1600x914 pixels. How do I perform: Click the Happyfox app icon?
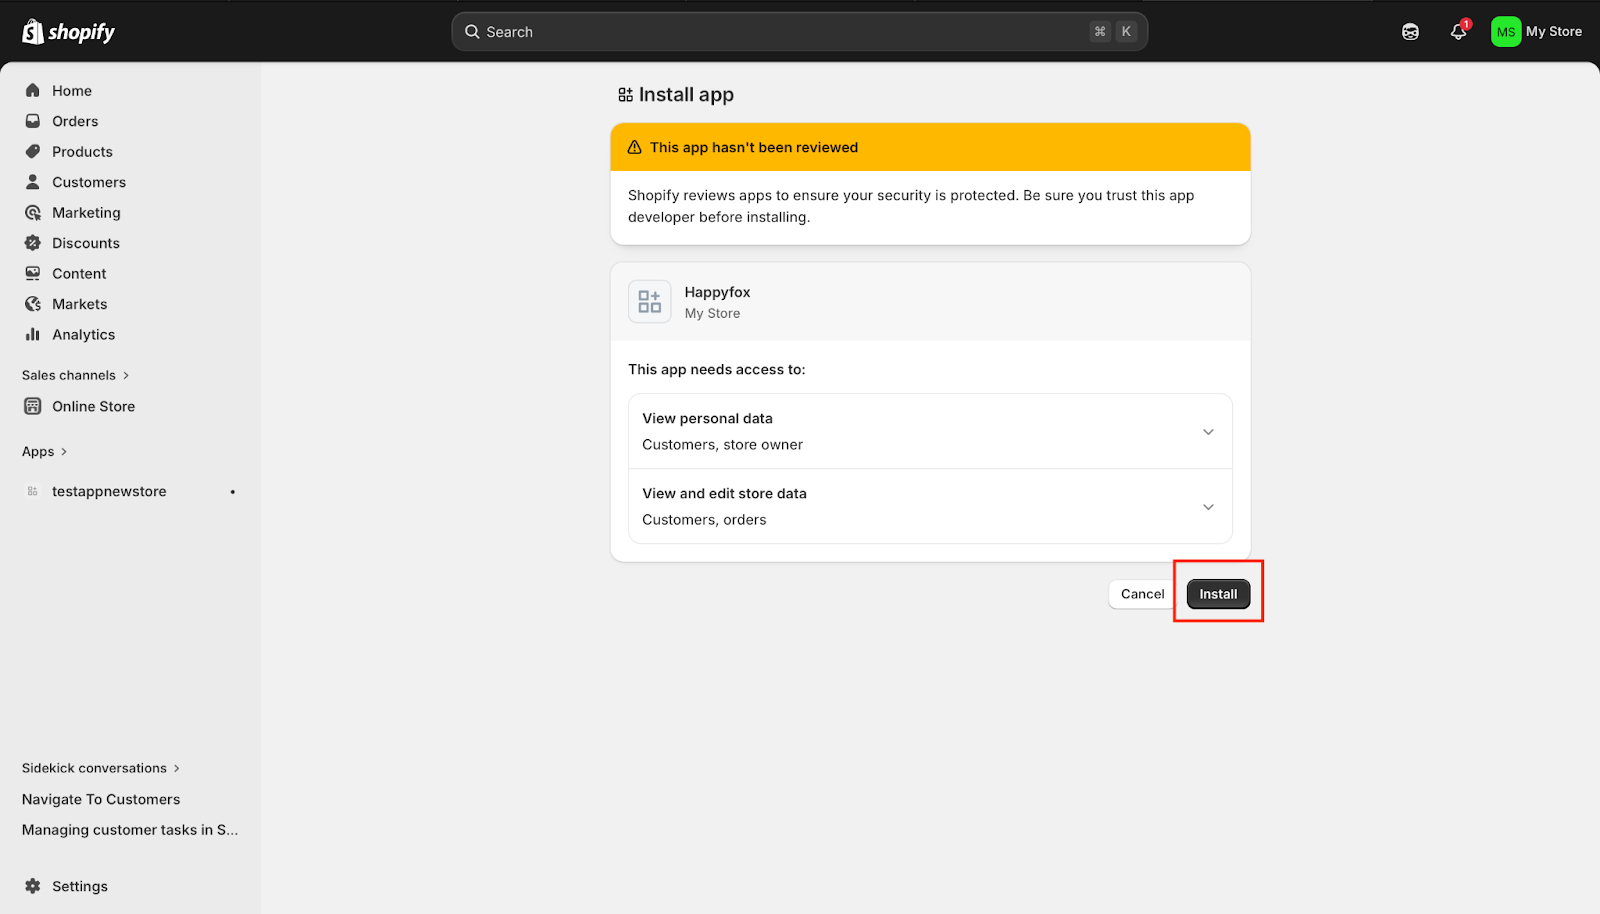pyautogui.click(x=650, y=302)
